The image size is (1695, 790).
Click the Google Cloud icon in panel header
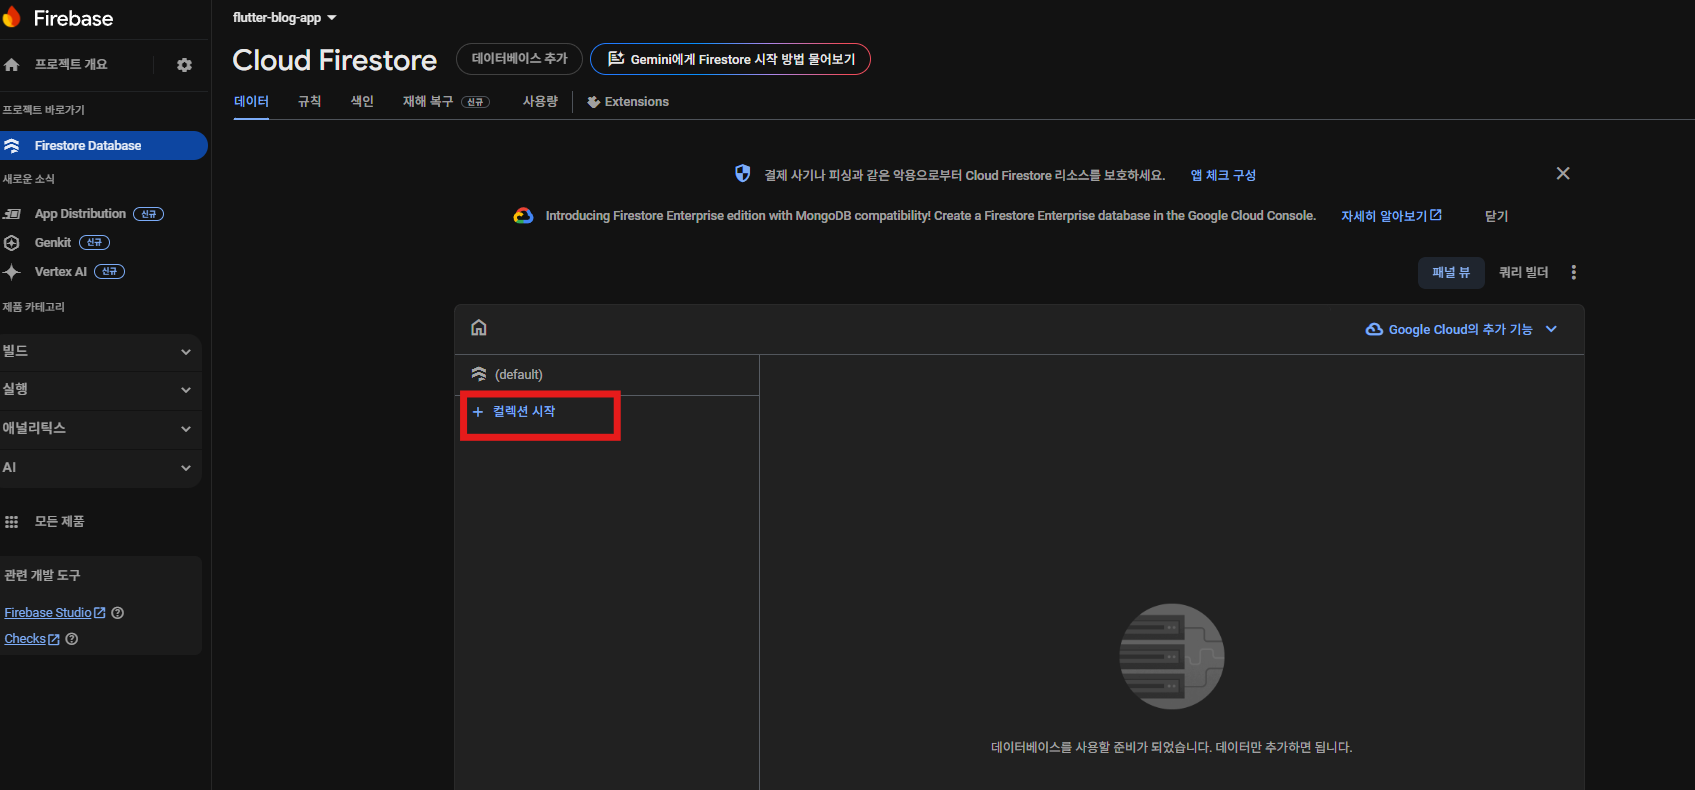[1375, 329]
